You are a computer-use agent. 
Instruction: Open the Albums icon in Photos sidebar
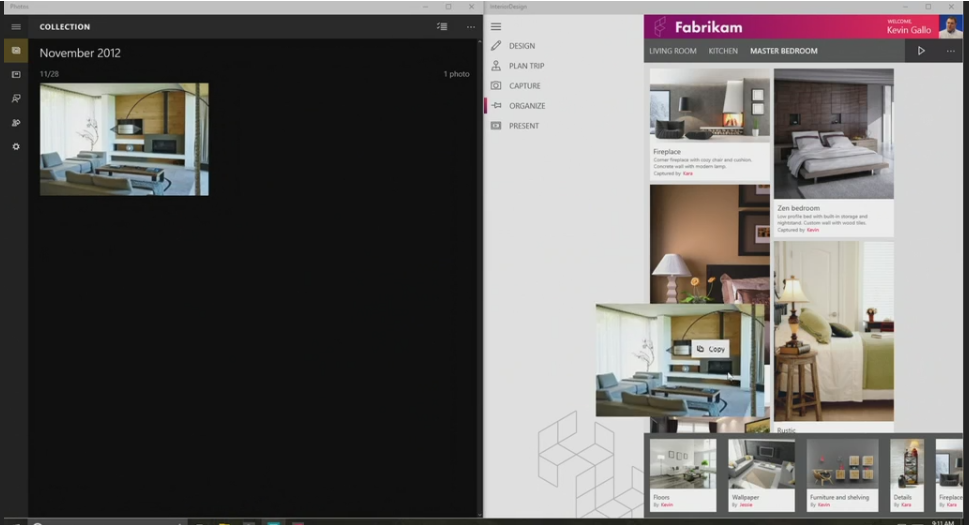(16, 75)
